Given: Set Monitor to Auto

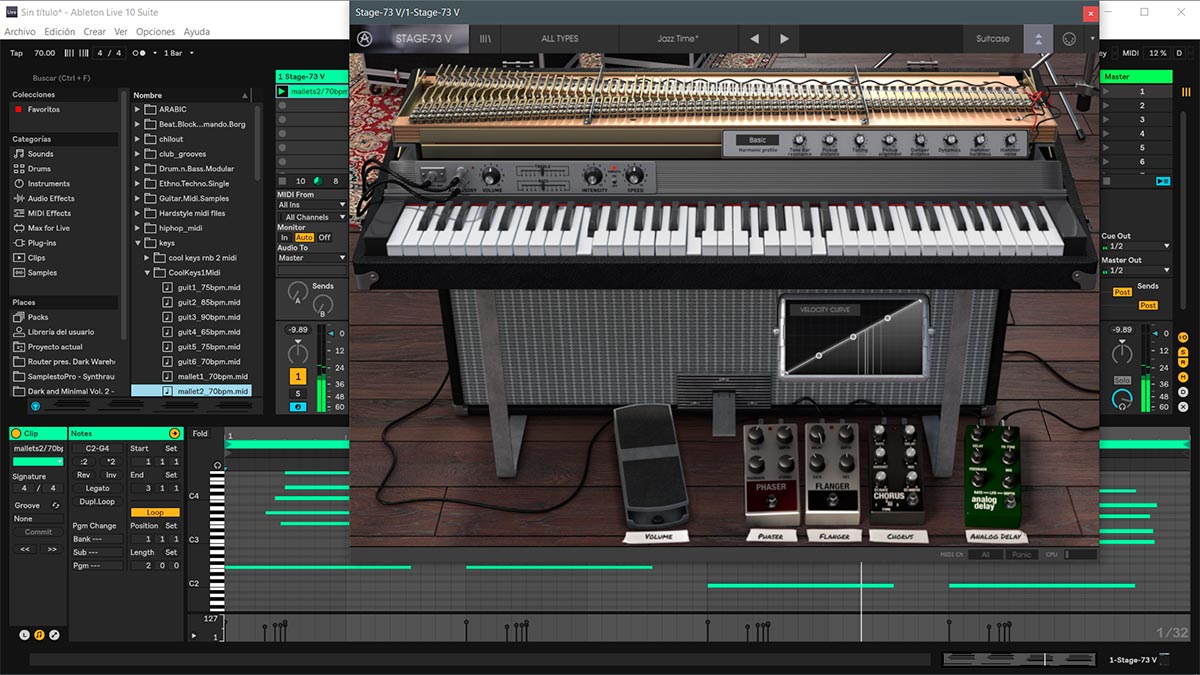Looking at the screenshot, I should click(304, 237).
